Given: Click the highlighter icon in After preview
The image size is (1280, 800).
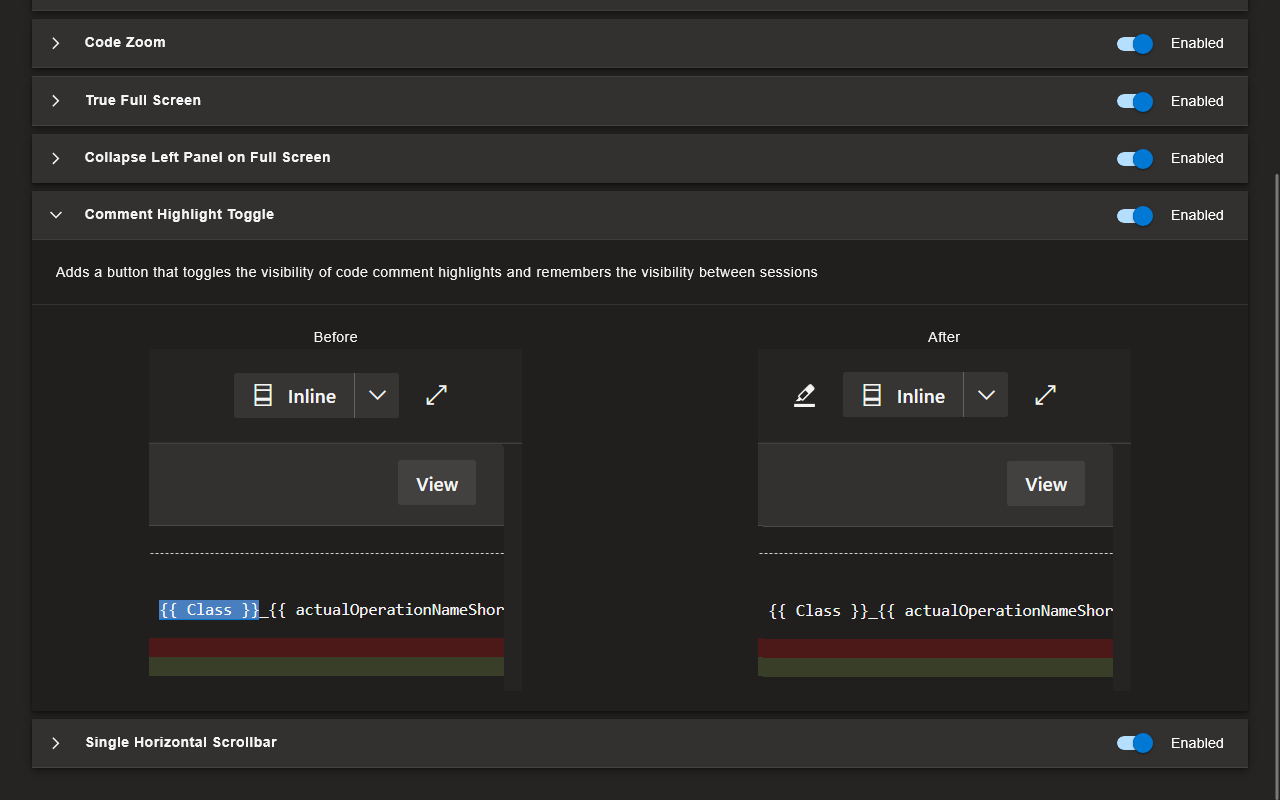Looking at the screenshot, I should (804, 395).
